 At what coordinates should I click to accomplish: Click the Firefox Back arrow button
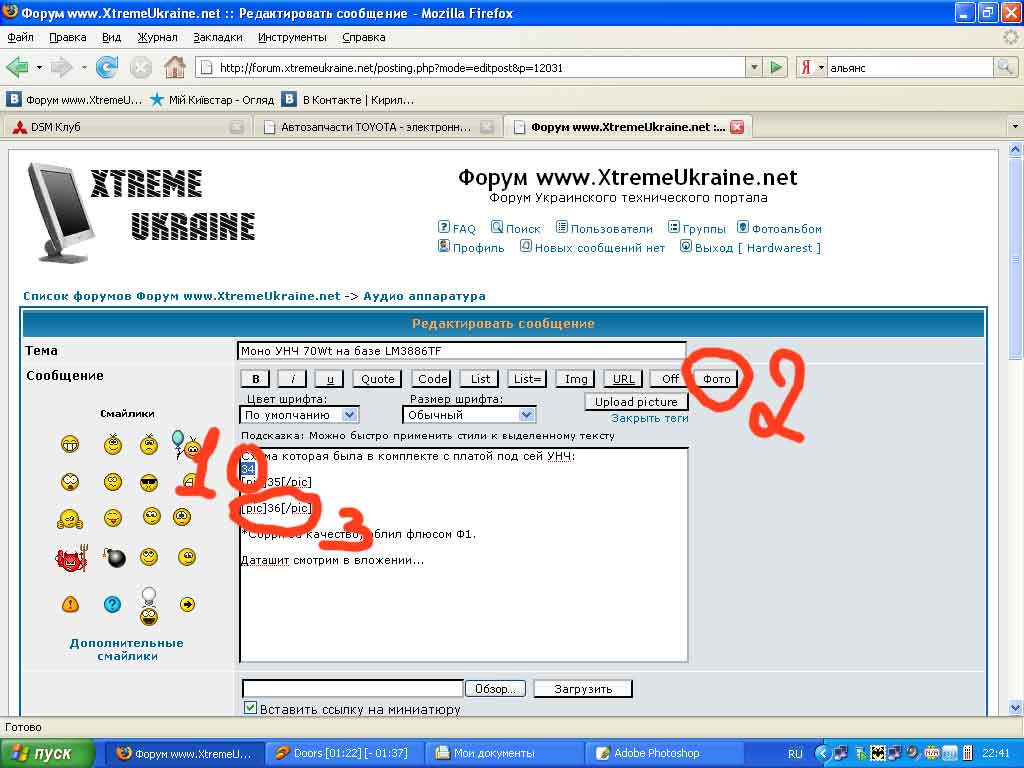click(17, 67)
